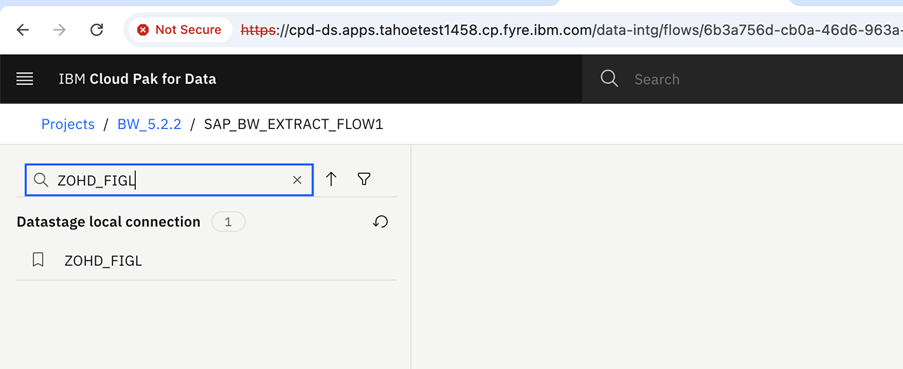Click the browser forward arrow
Screen dimensions: 903x369
59,30
